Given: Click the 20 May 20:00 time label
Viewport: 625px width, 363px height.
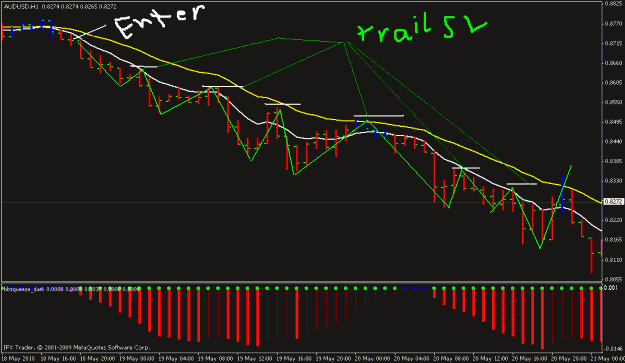Looking at the screenshot, I should (569, 358).
